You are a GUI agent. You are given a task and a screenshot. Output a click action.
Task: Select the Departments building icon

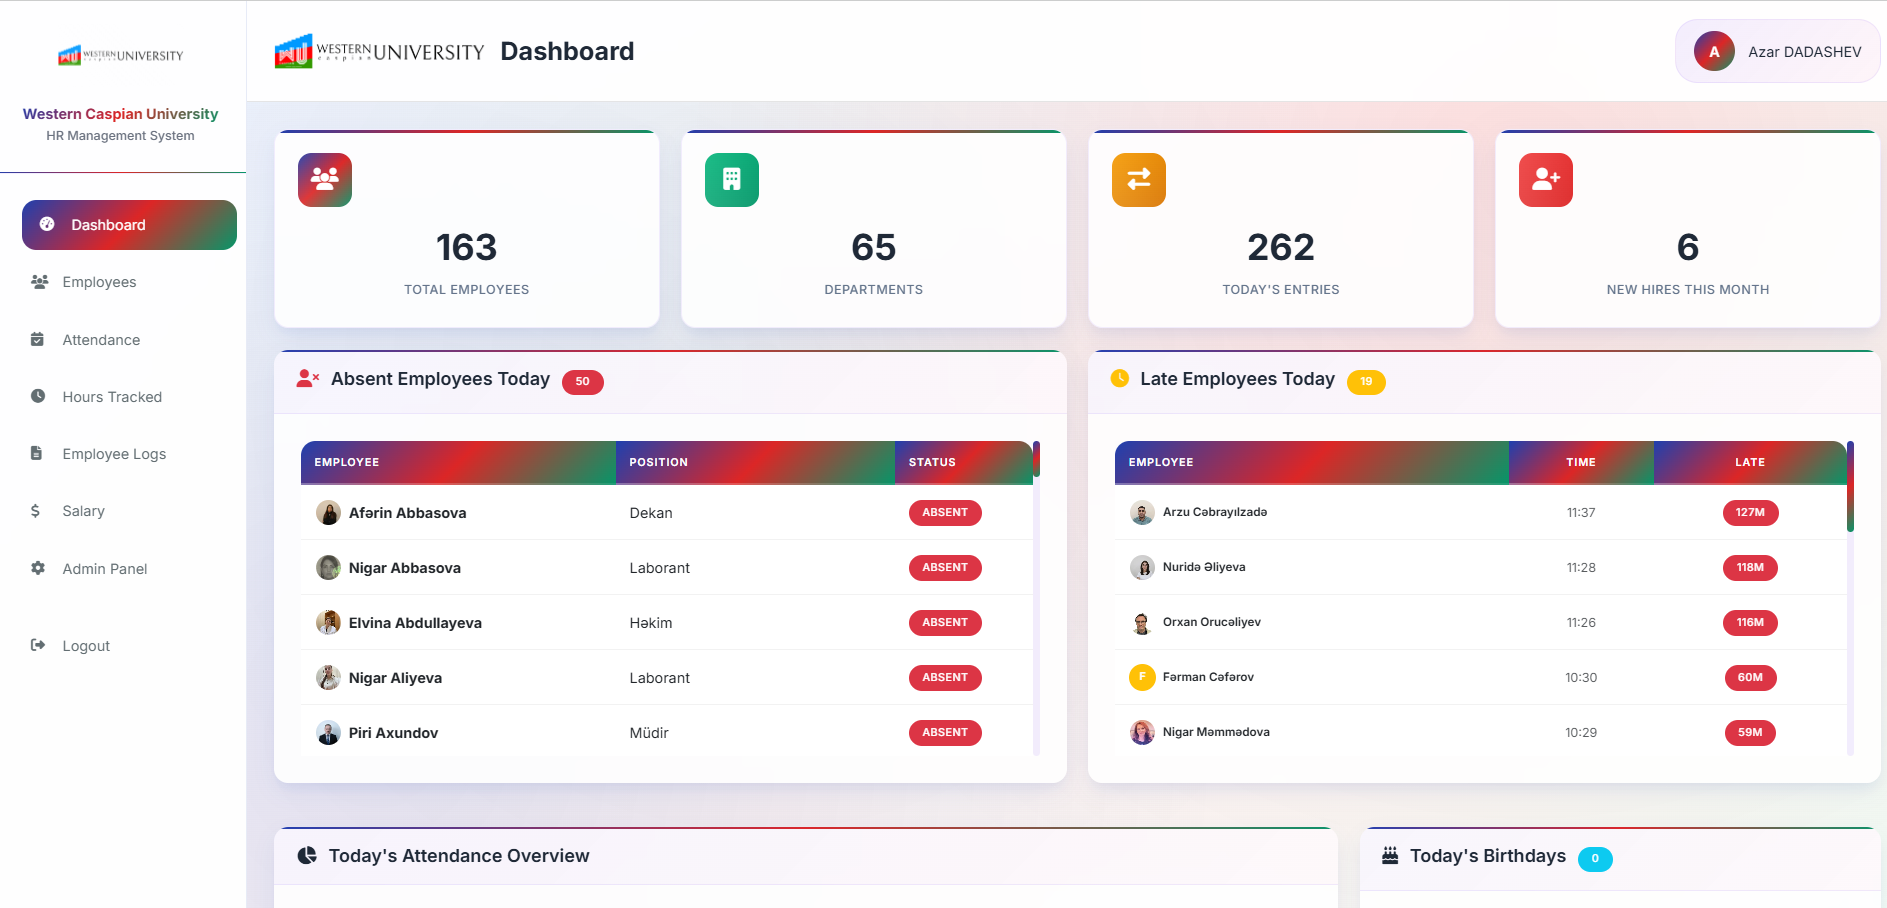[731, 180]
